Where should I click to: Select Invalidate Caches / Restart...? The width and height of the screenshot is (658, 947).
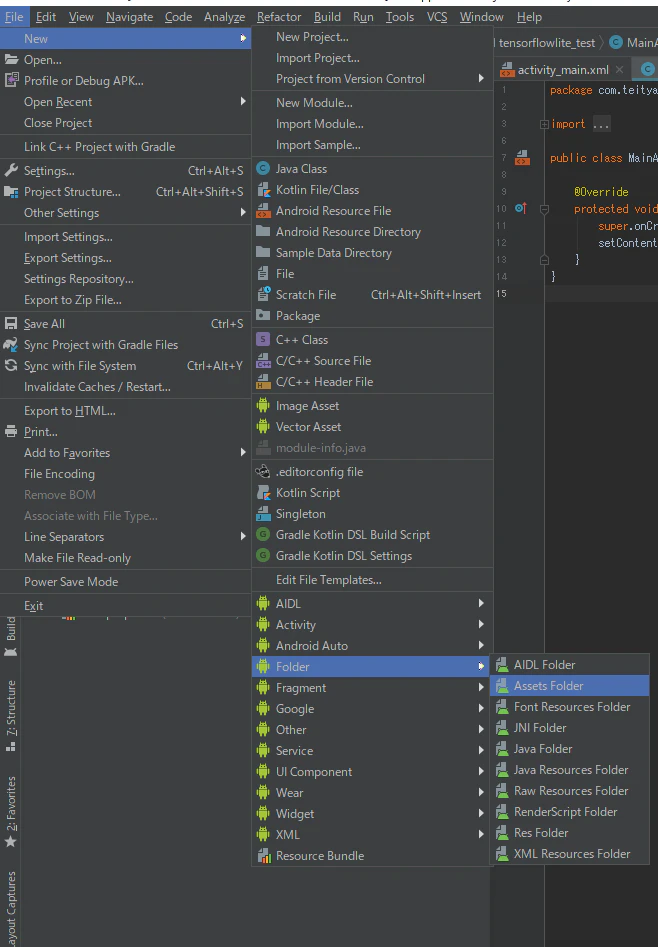[x=126, y=387]
